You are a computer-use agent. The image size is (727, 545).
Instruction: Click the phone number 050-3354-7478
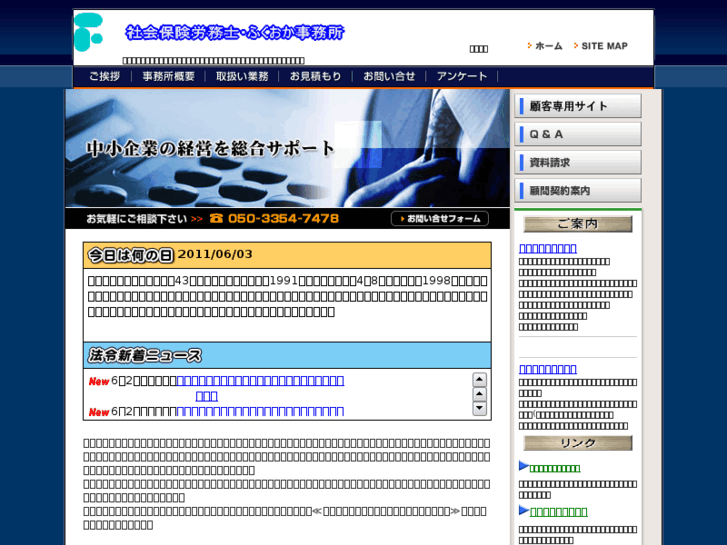point(283,218)
